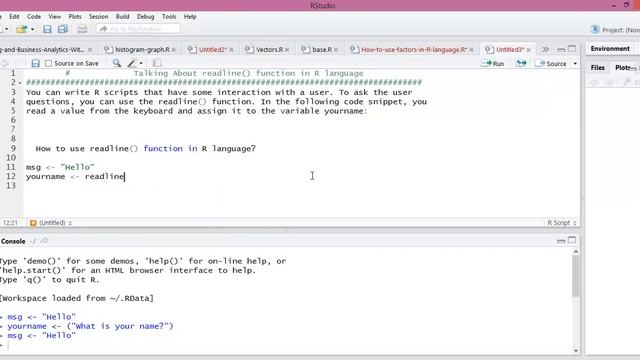Open the Edit menu
The width and height of the screenshot is (640, 360).
(14, 16)
